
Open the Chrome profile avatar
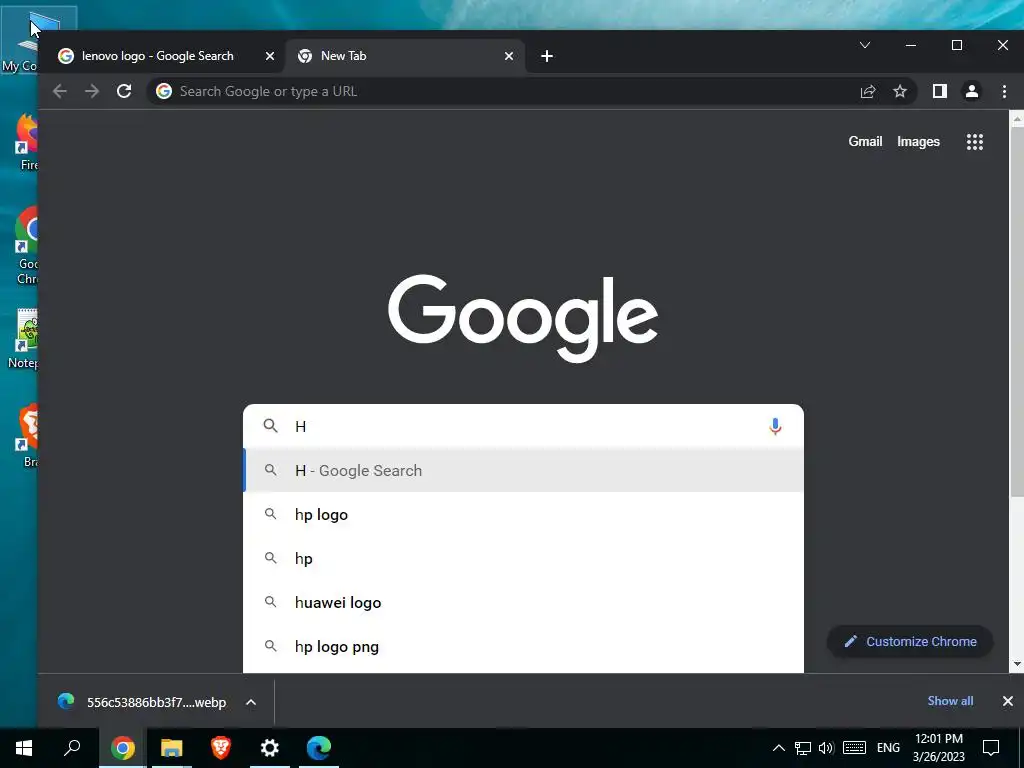[x=972, y=91]
